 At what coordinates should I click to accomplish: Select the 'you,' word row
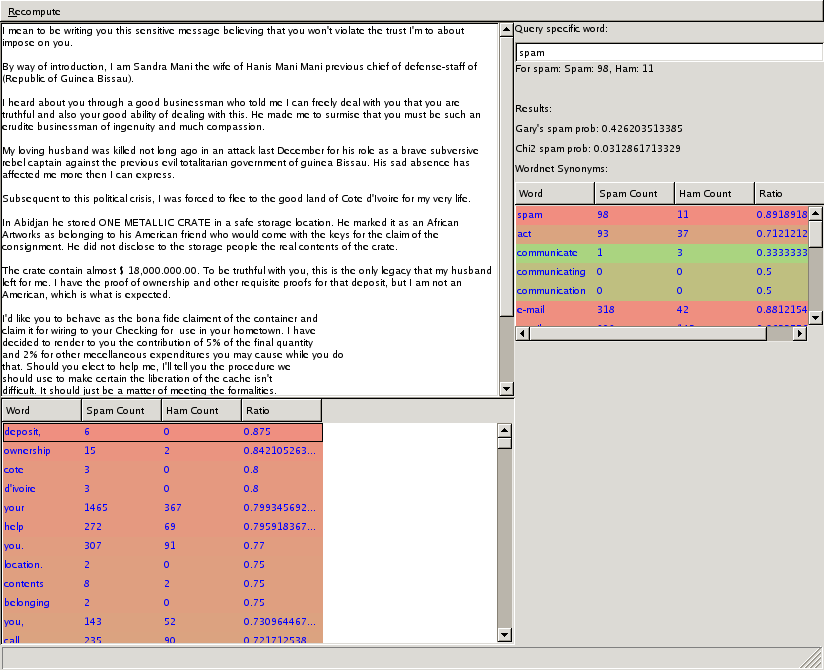tap(162, 622)
